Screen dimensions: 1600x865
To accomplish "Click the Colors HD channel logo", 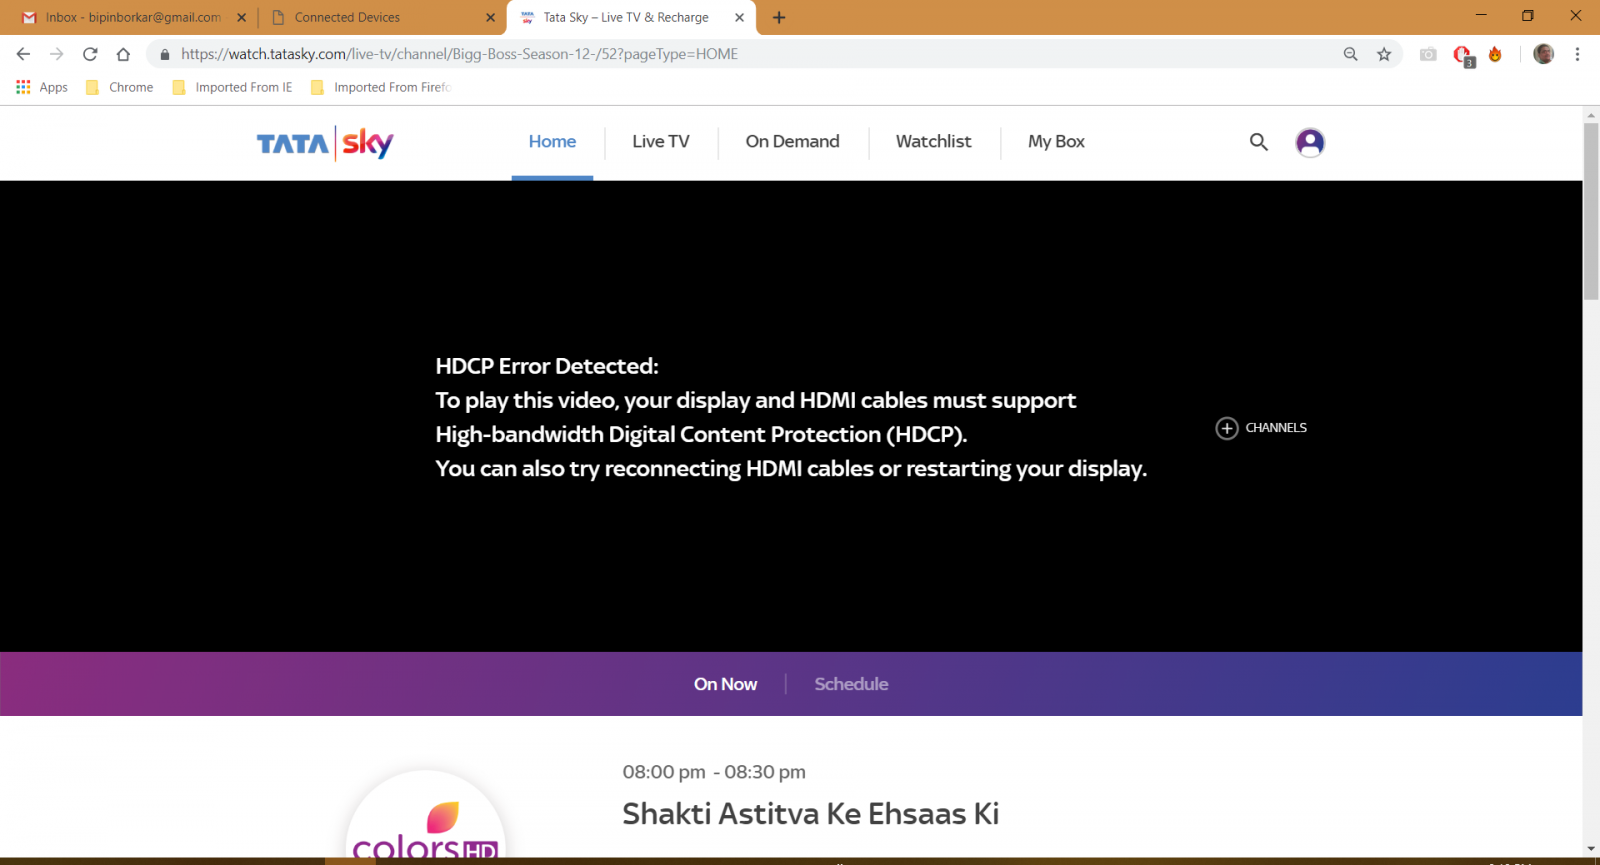I will [x=426, y=815].
